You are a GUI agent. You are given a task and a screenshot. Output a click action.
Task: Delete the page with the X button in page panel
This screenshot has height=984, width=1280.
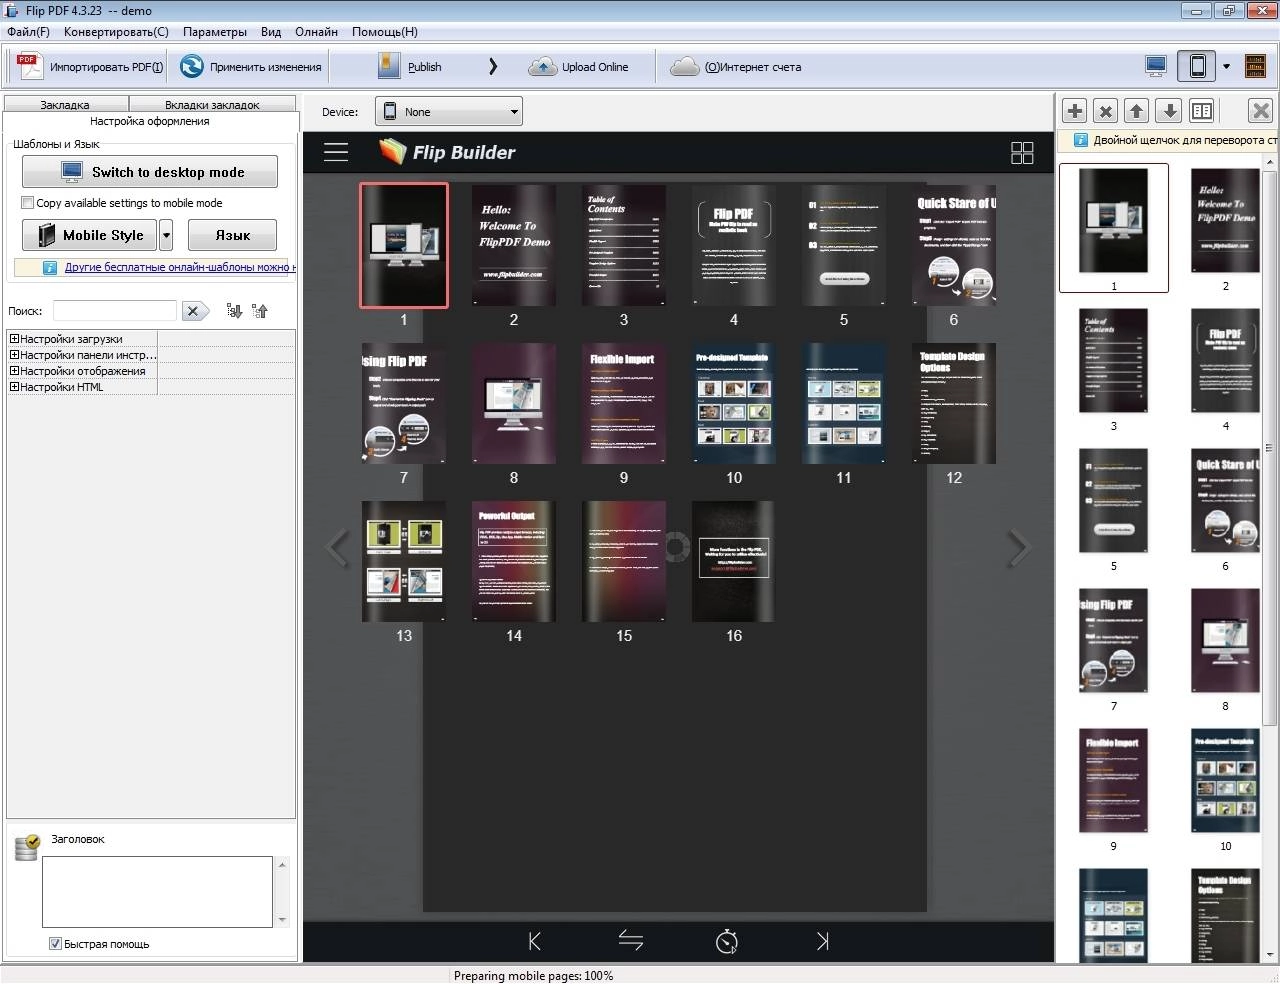pos(1105,111)
